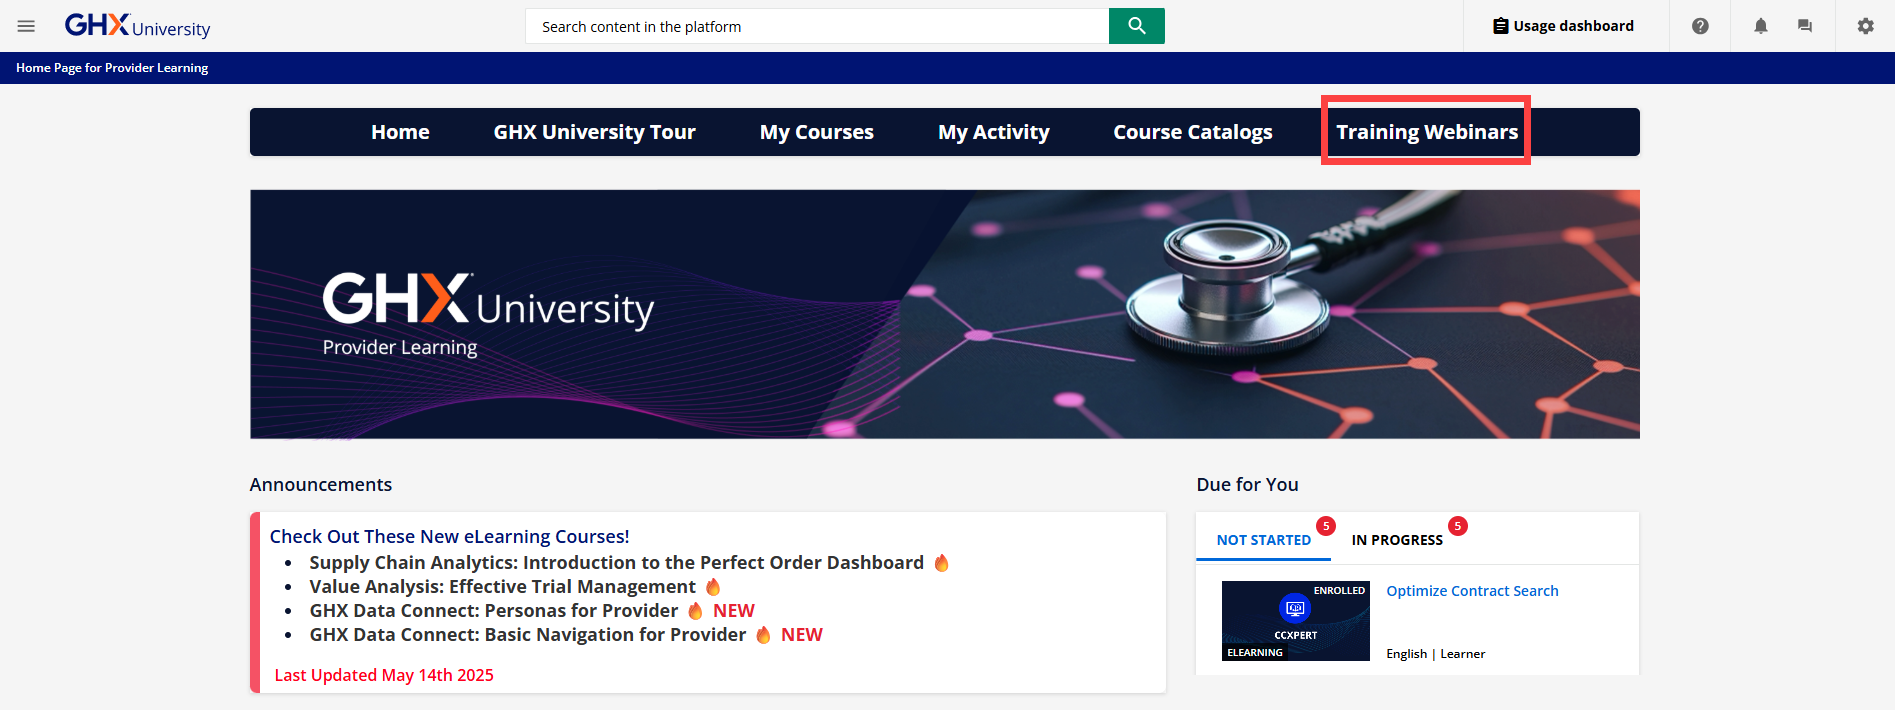Open the help question mark icon
1895x710 pixels.
pyautogui.click(x=1700, y=26)
